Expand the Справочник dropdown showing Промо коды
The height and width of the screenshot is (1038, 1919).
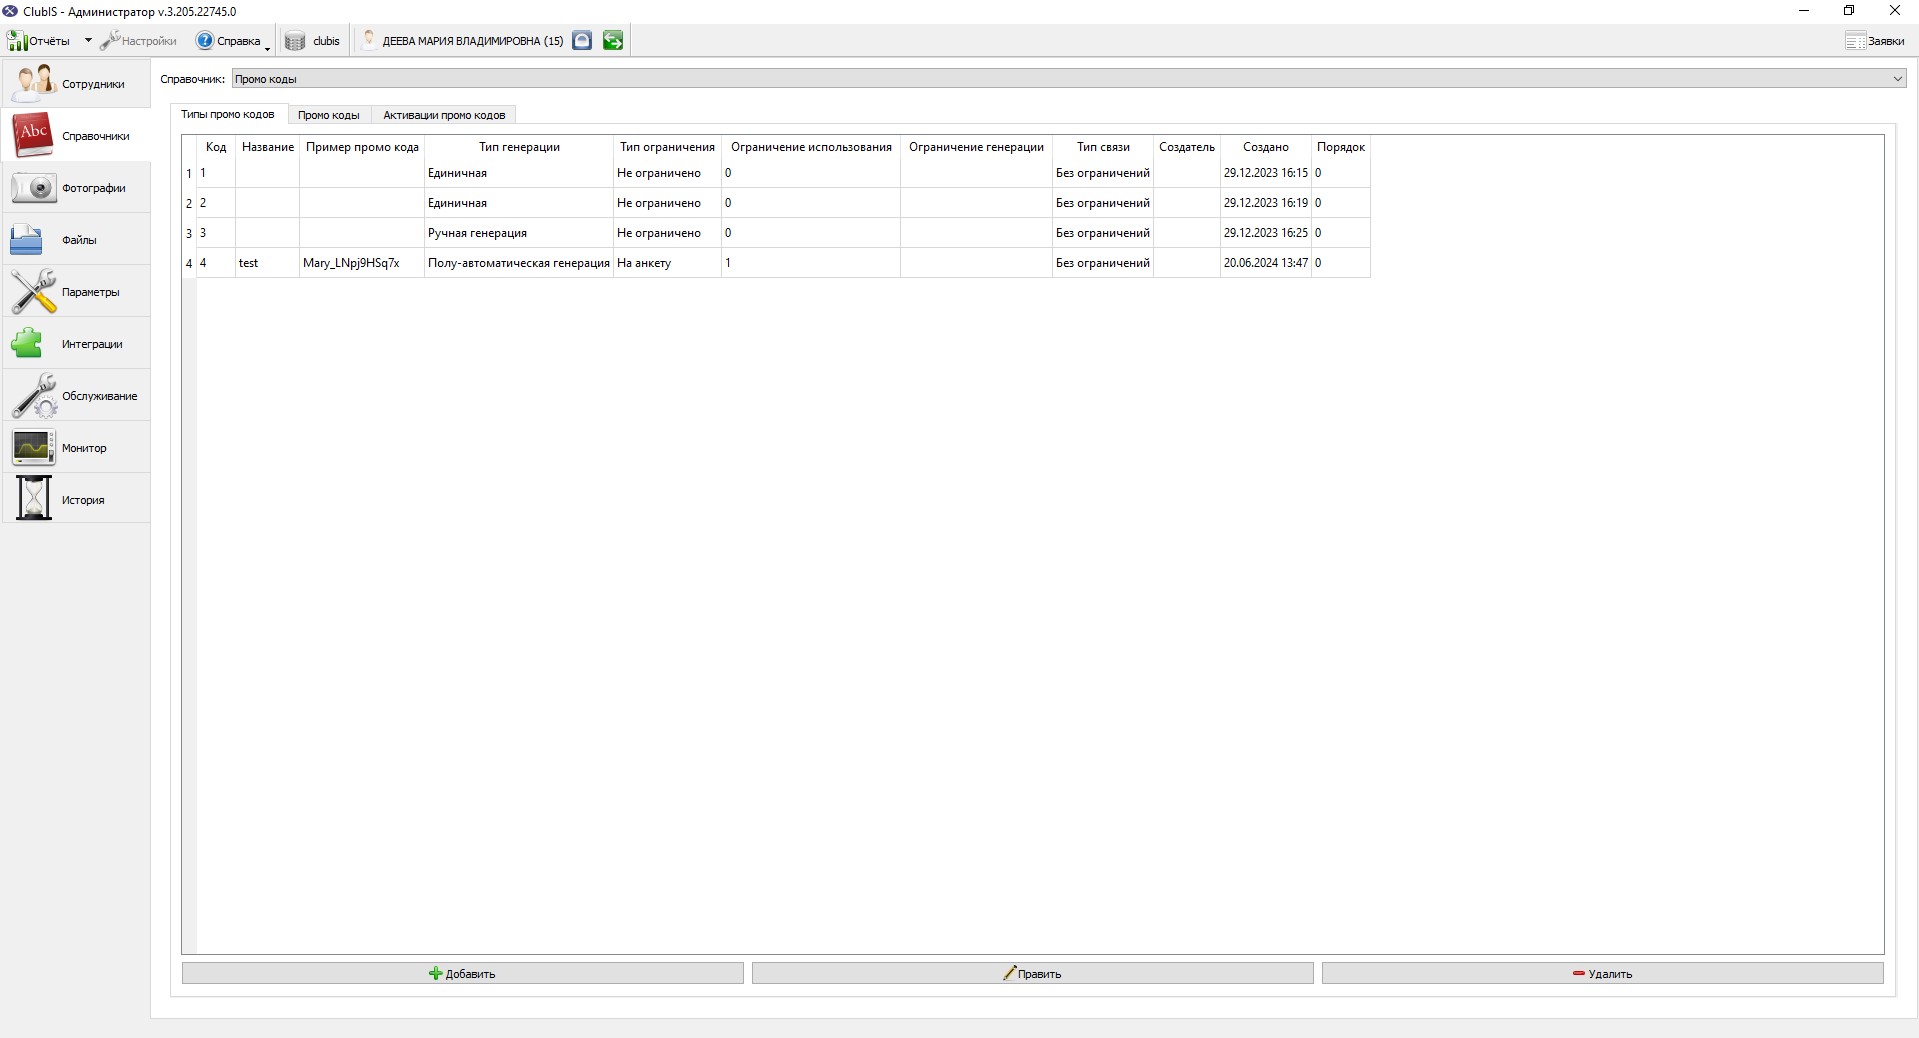pyautogui.click(x=1069, y=79)
